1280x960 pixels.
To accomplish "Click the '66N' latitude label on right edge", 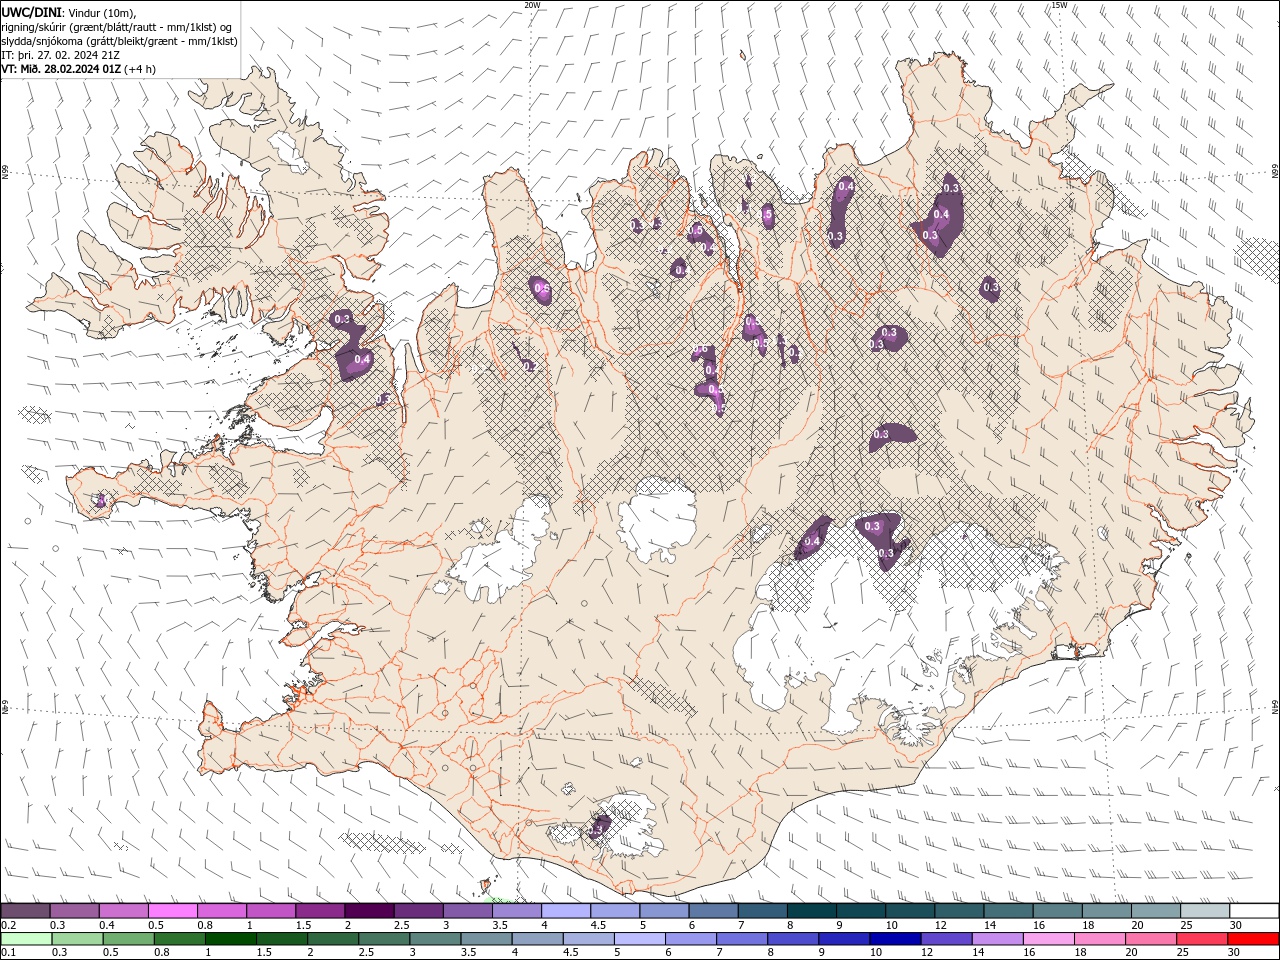I will (1275, 172).
